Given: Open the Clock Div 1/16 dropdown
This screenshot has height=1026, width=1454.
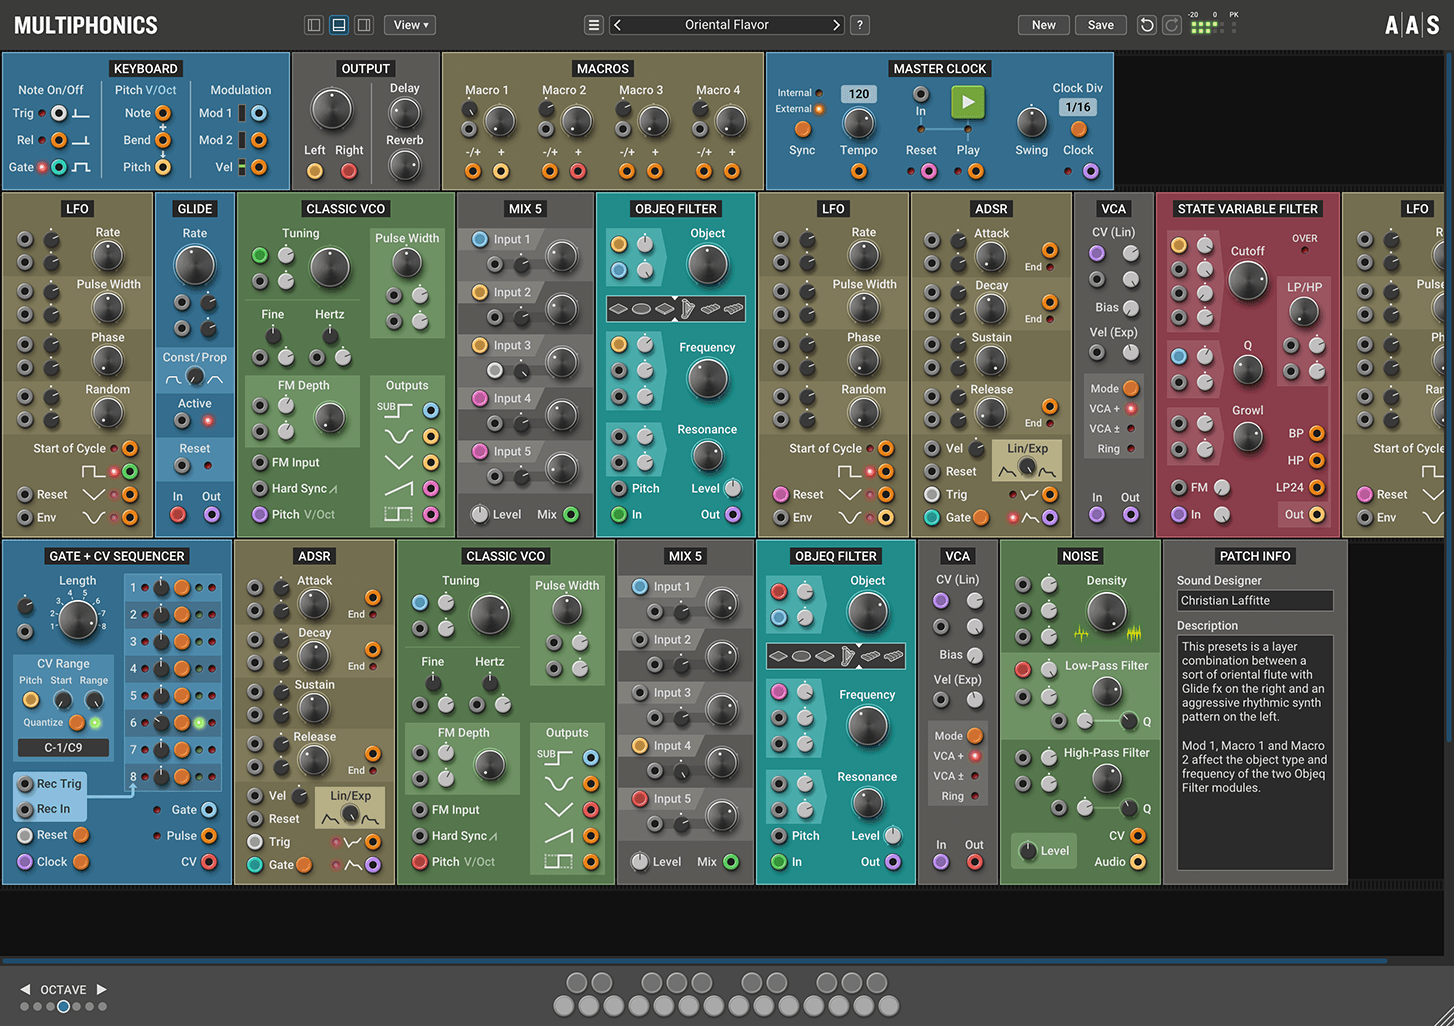Looking at the screenshot, I should point(1077,107).
